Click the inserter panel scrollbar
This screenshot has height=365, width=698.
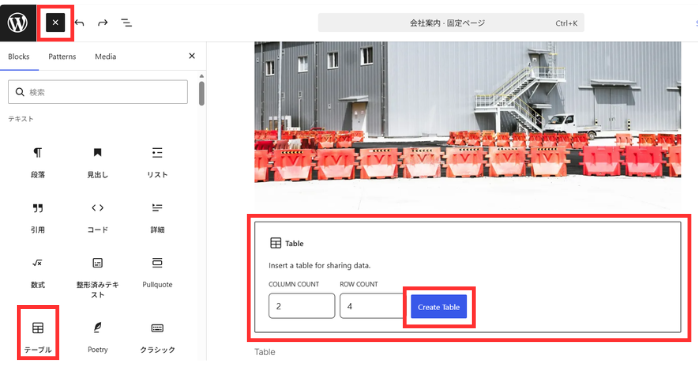[x=202, y=93]
